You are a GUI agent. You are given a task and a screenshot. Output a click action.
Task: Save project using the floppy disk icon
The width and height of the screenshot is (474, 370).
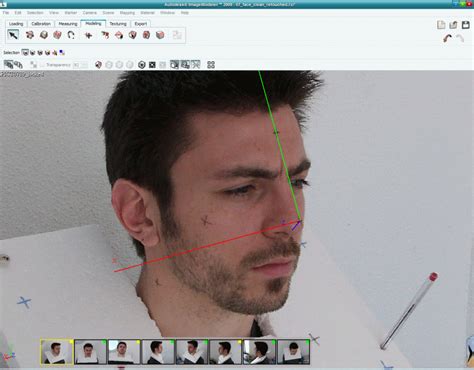pyautogui.click(x=465, y=25)
